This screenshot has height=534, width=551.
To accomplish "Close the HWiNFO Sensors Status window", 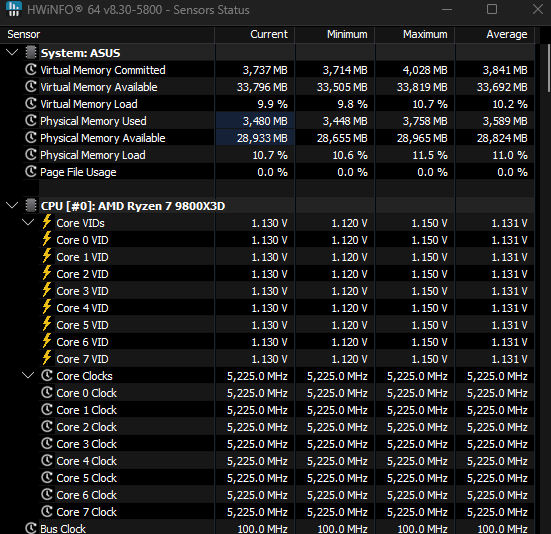I will click(538, 9).
